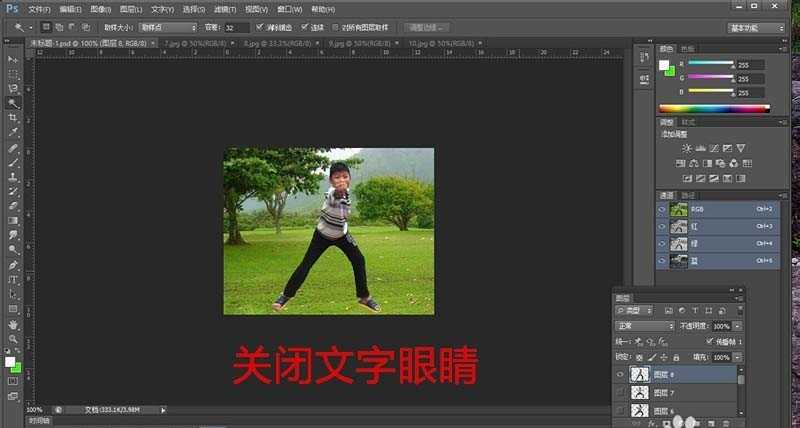The height and width of the screenshot is (428, 800).
Task: Select the Crop tool in the toolbox
Action: point(14,117)
